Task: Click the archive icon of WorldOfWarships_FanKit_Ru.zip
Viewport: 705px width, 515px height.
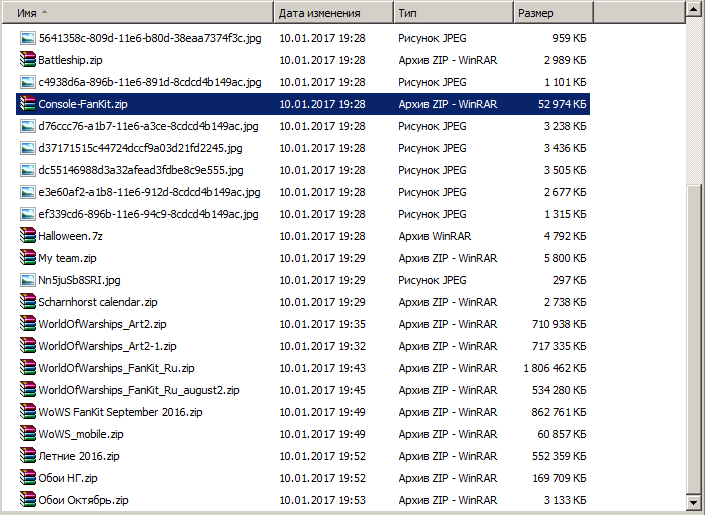Action: [27, 368]
